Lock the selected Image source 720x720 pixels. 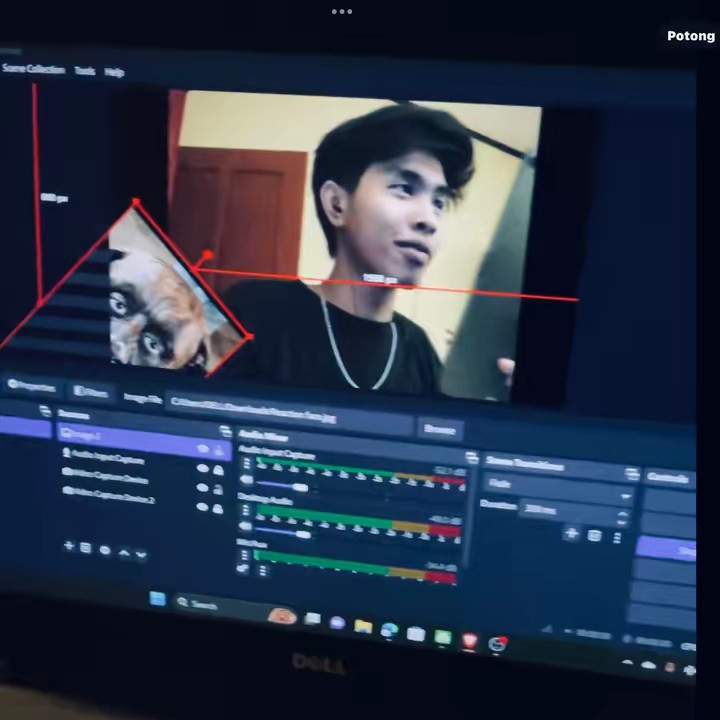[219, 450]
